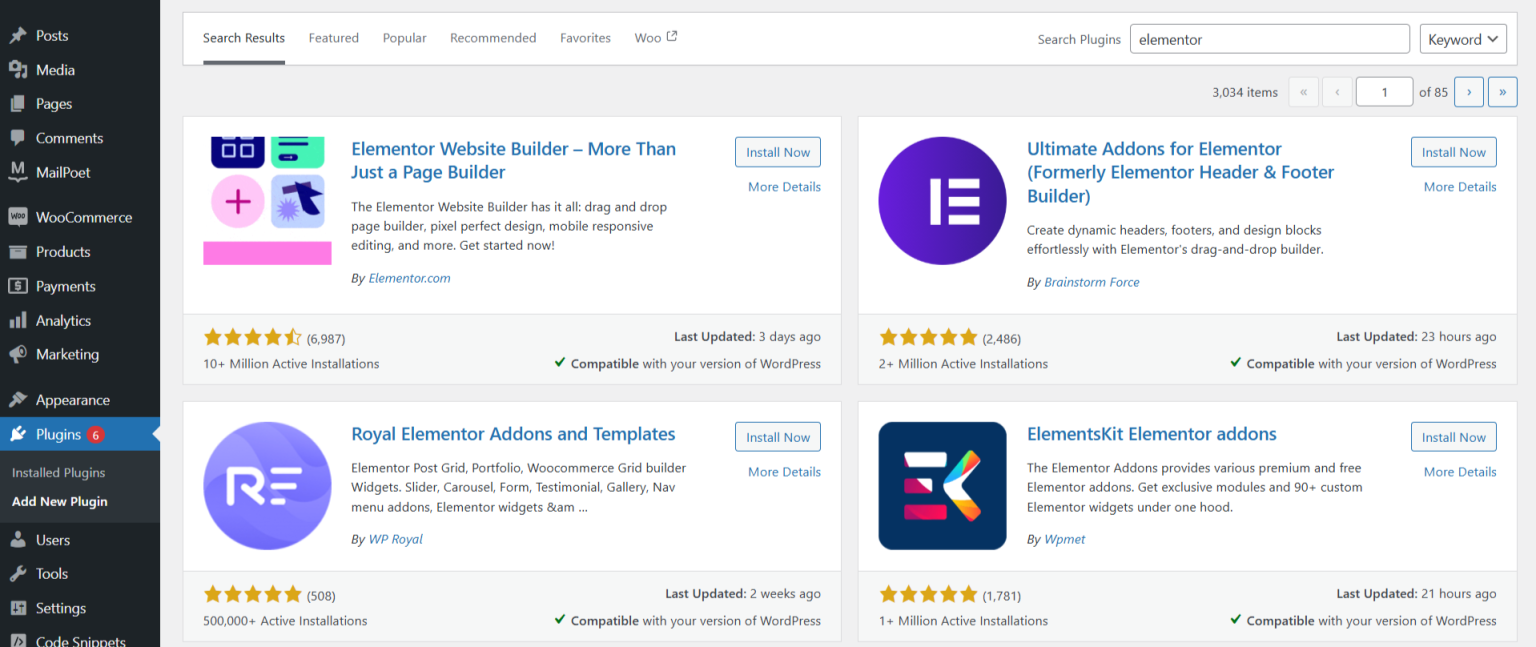Open the Keyword search filter dropdown
Viewport: 1536px width, 647px height.
1462,39
